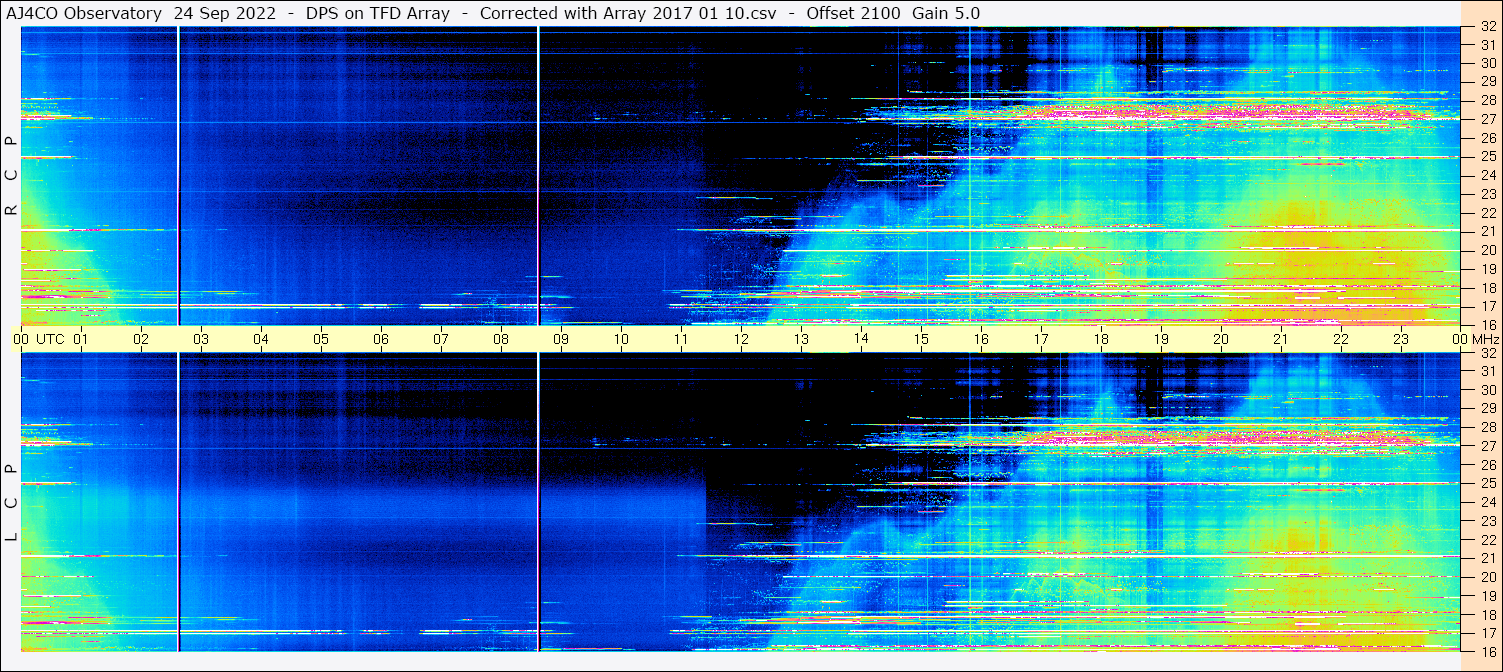The image size is (1503, 672).
Task: Select the 25 MHz tick on the LCP frequency scale
Action: tap(1486, 483)
